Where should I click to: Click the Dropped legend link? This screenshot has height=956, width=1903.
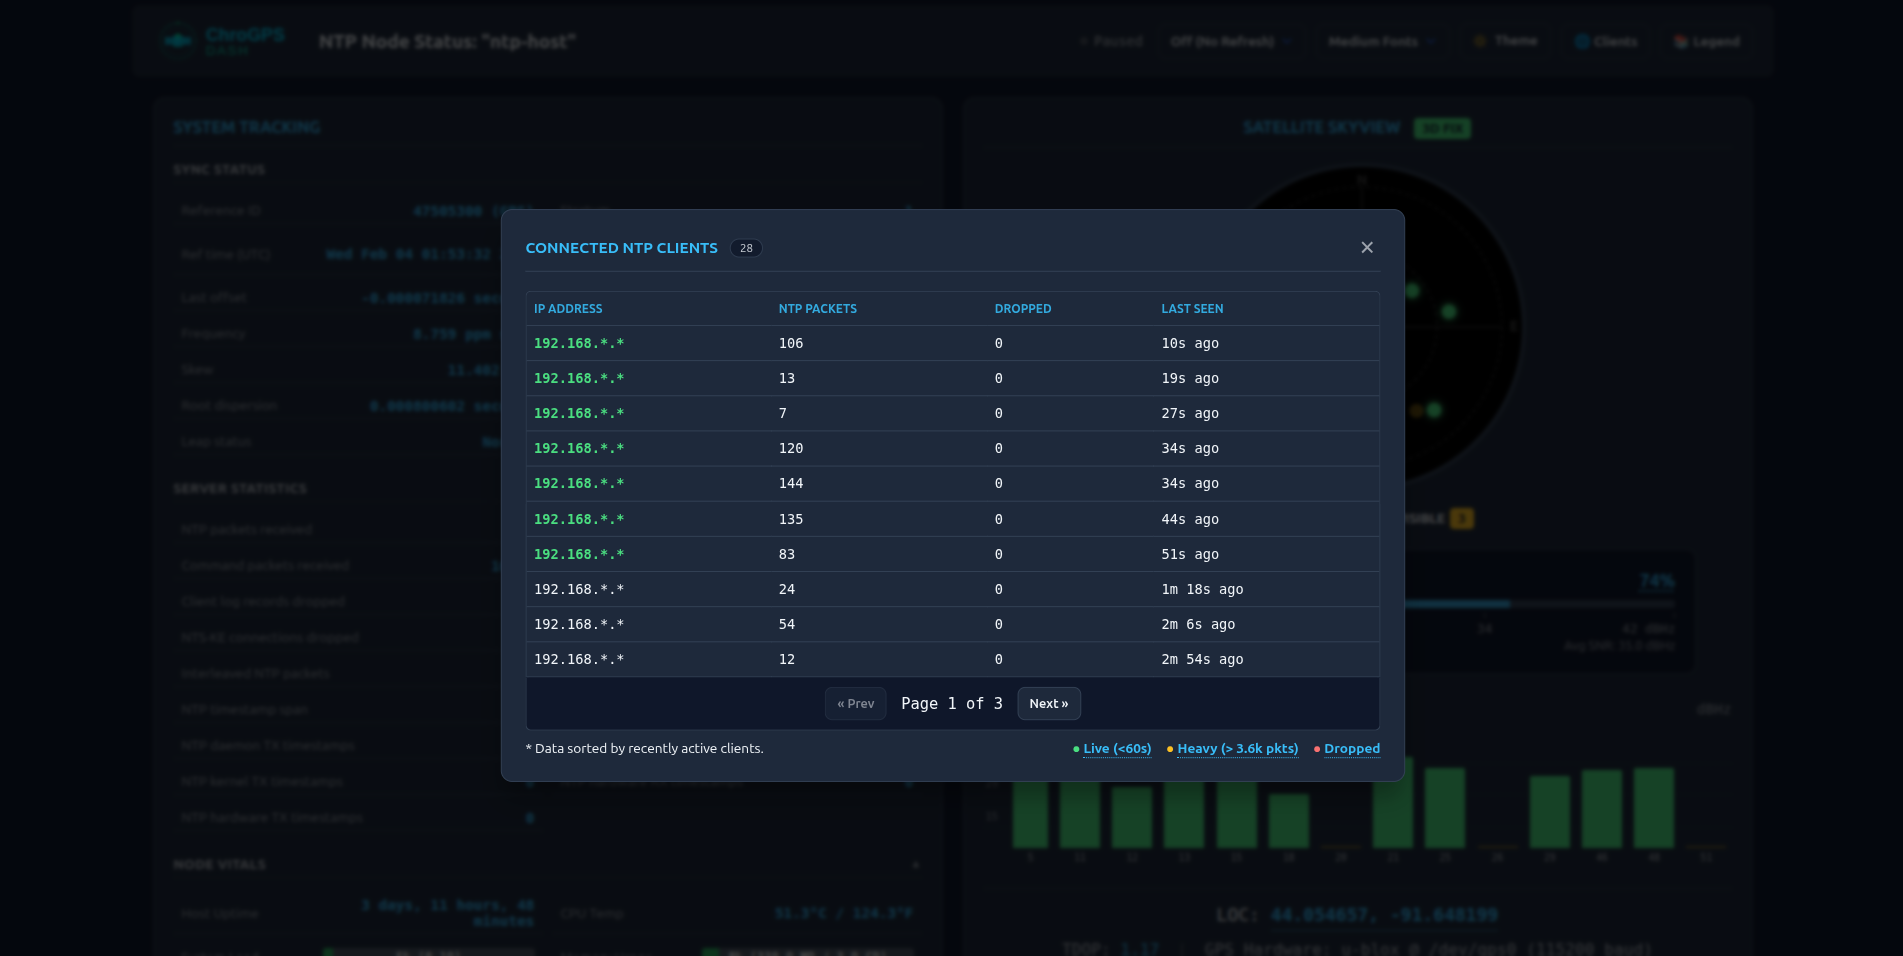point(1351,749)
